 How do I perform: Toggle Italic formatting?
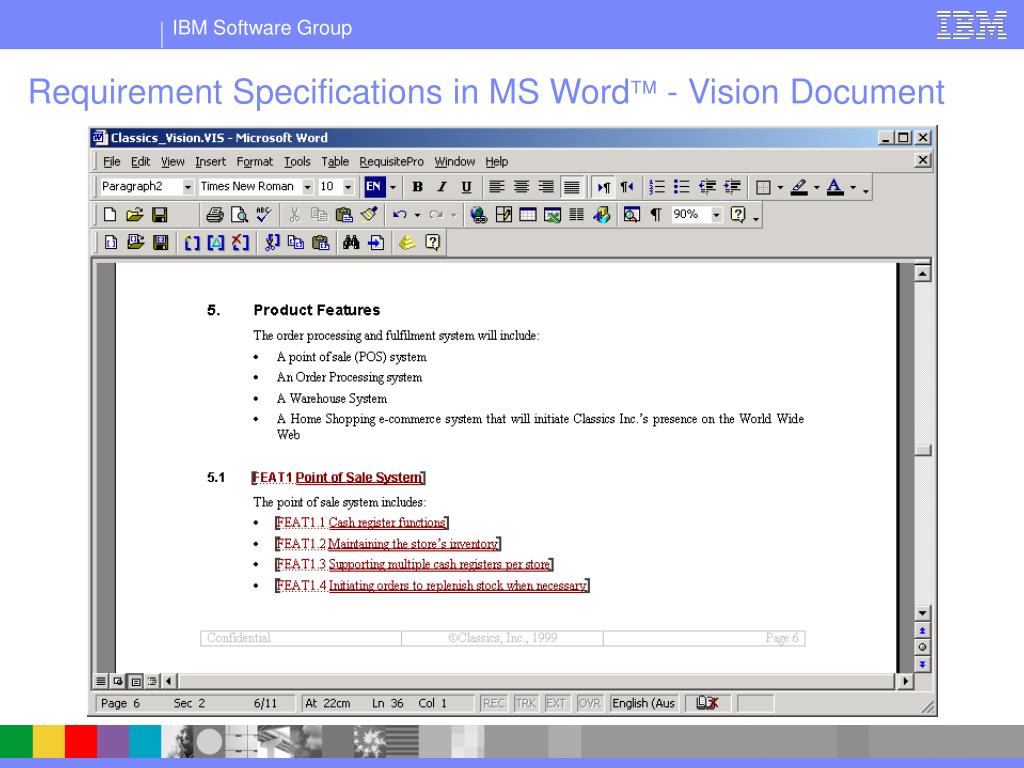pyautogui.click(x=442, y=187)
